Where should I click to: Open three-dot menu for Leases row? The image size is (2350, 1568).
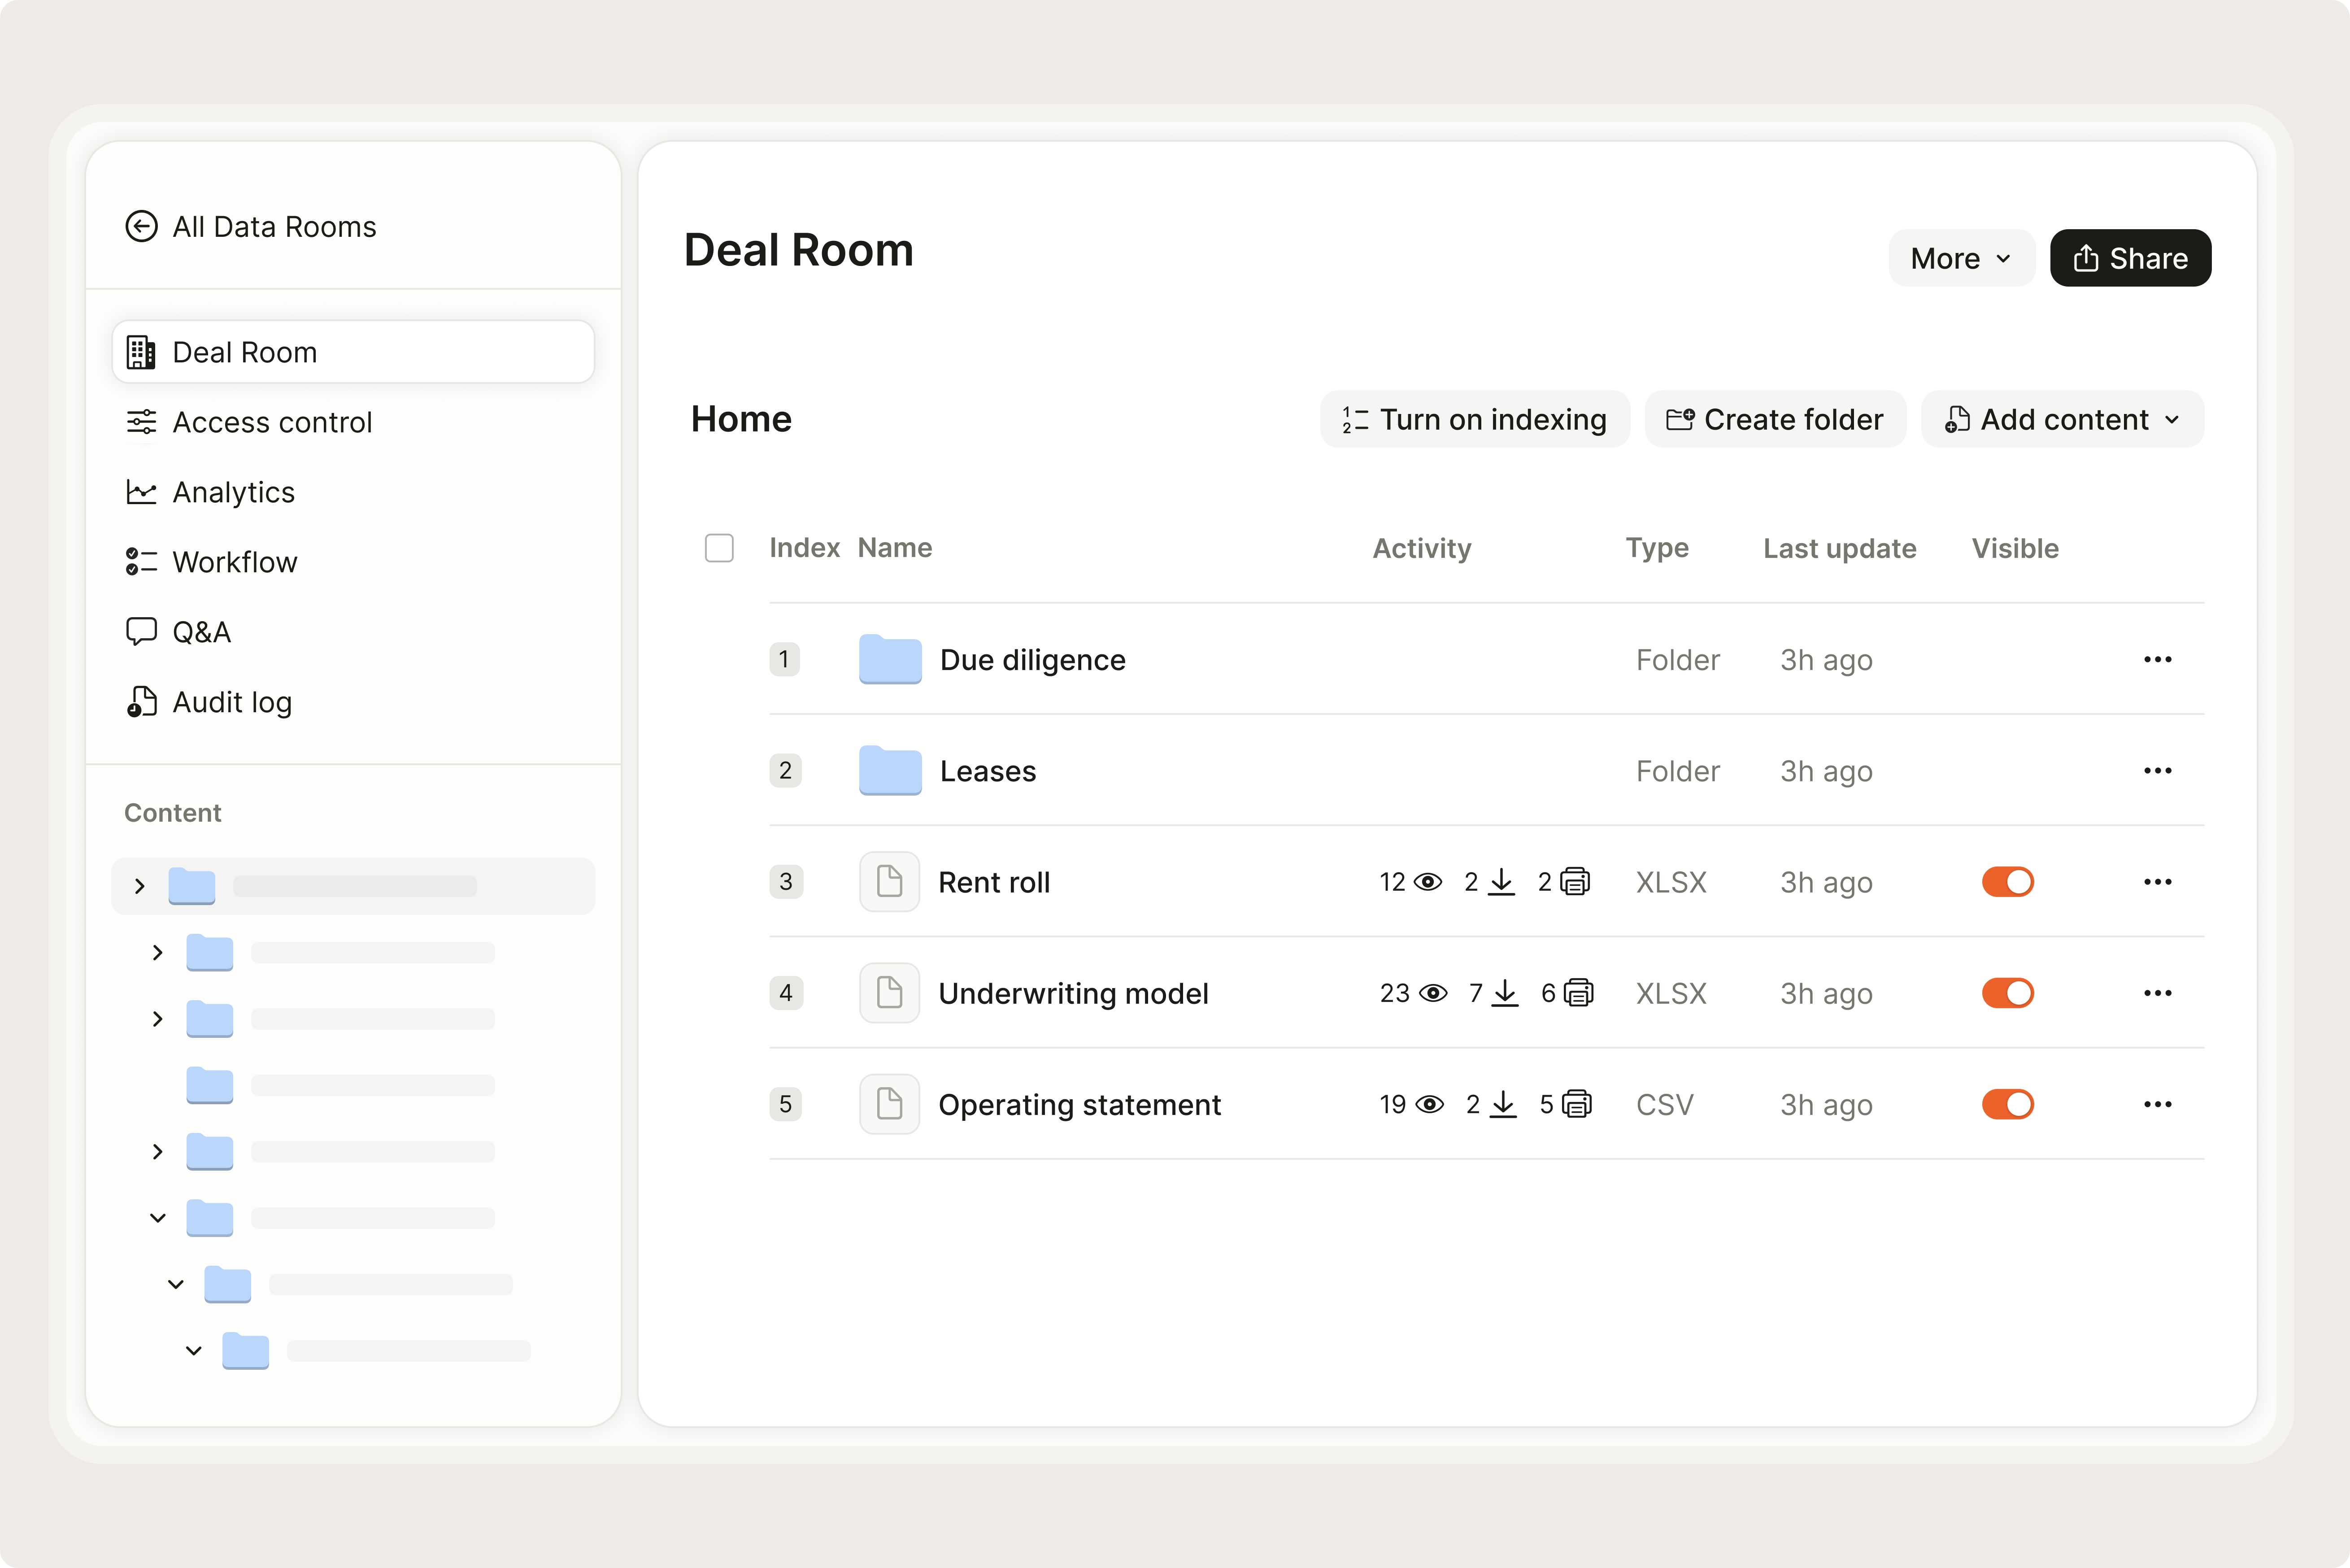click(2157, 771)
